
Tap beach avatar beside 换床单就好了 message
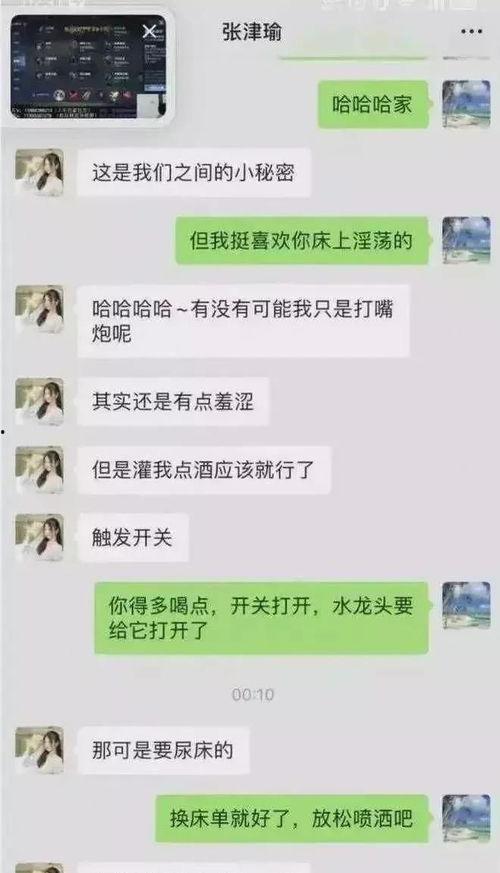[466, 818]
